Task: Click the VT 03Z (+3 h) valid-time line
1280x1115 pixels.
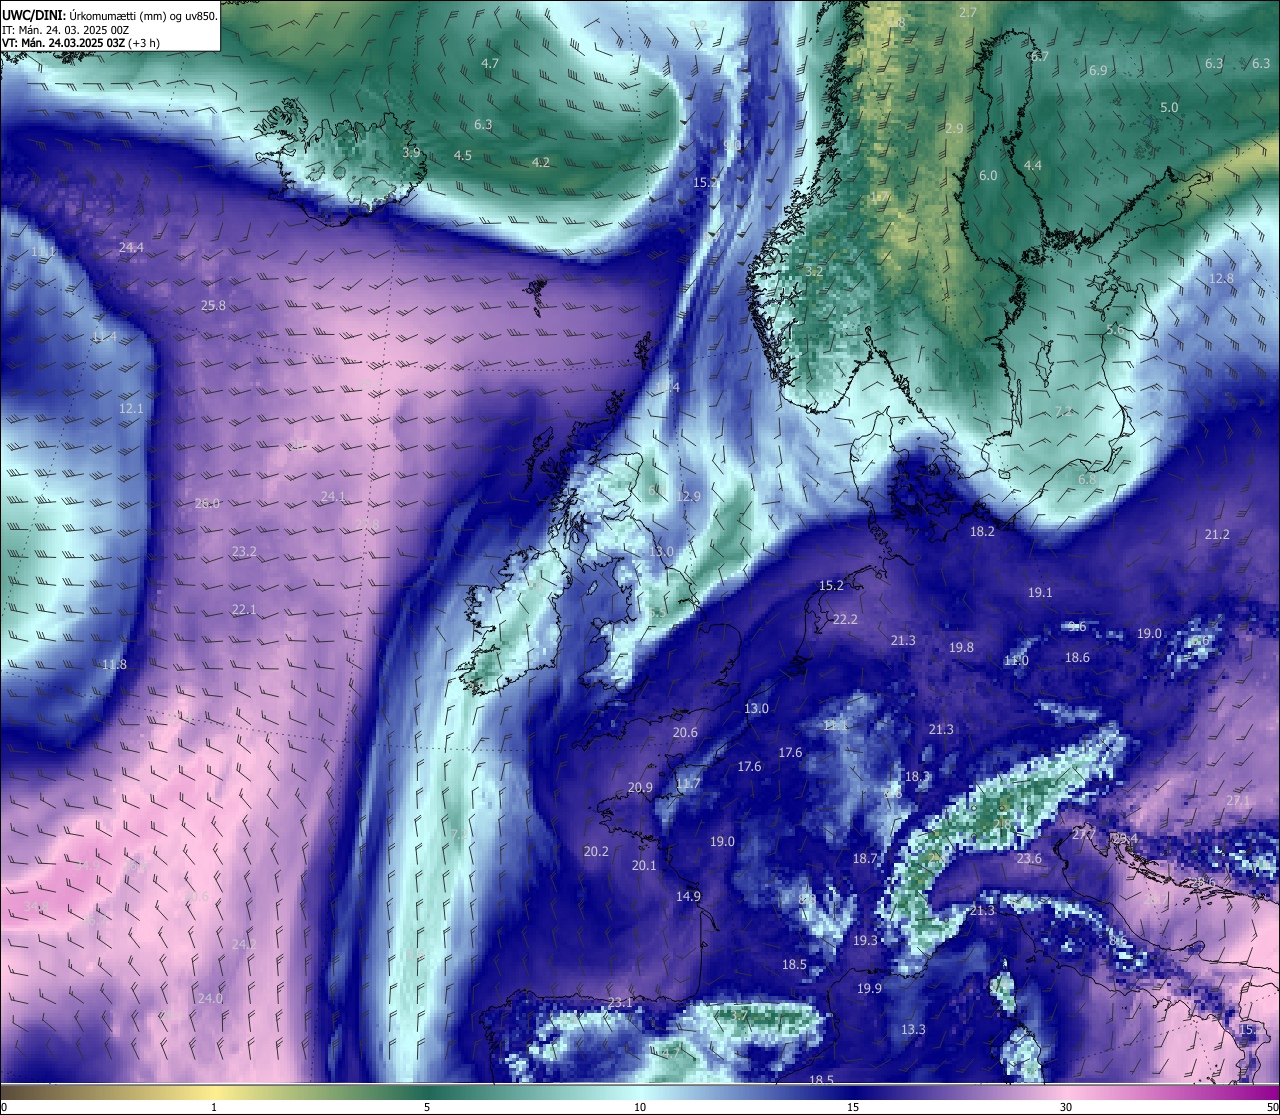Action: coord(81,43)
